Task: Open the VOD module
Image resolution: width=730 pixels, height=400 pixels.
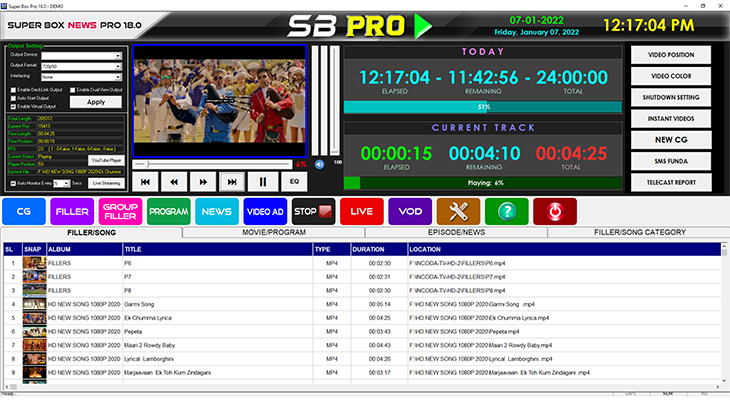Action: tap(410, 211)
